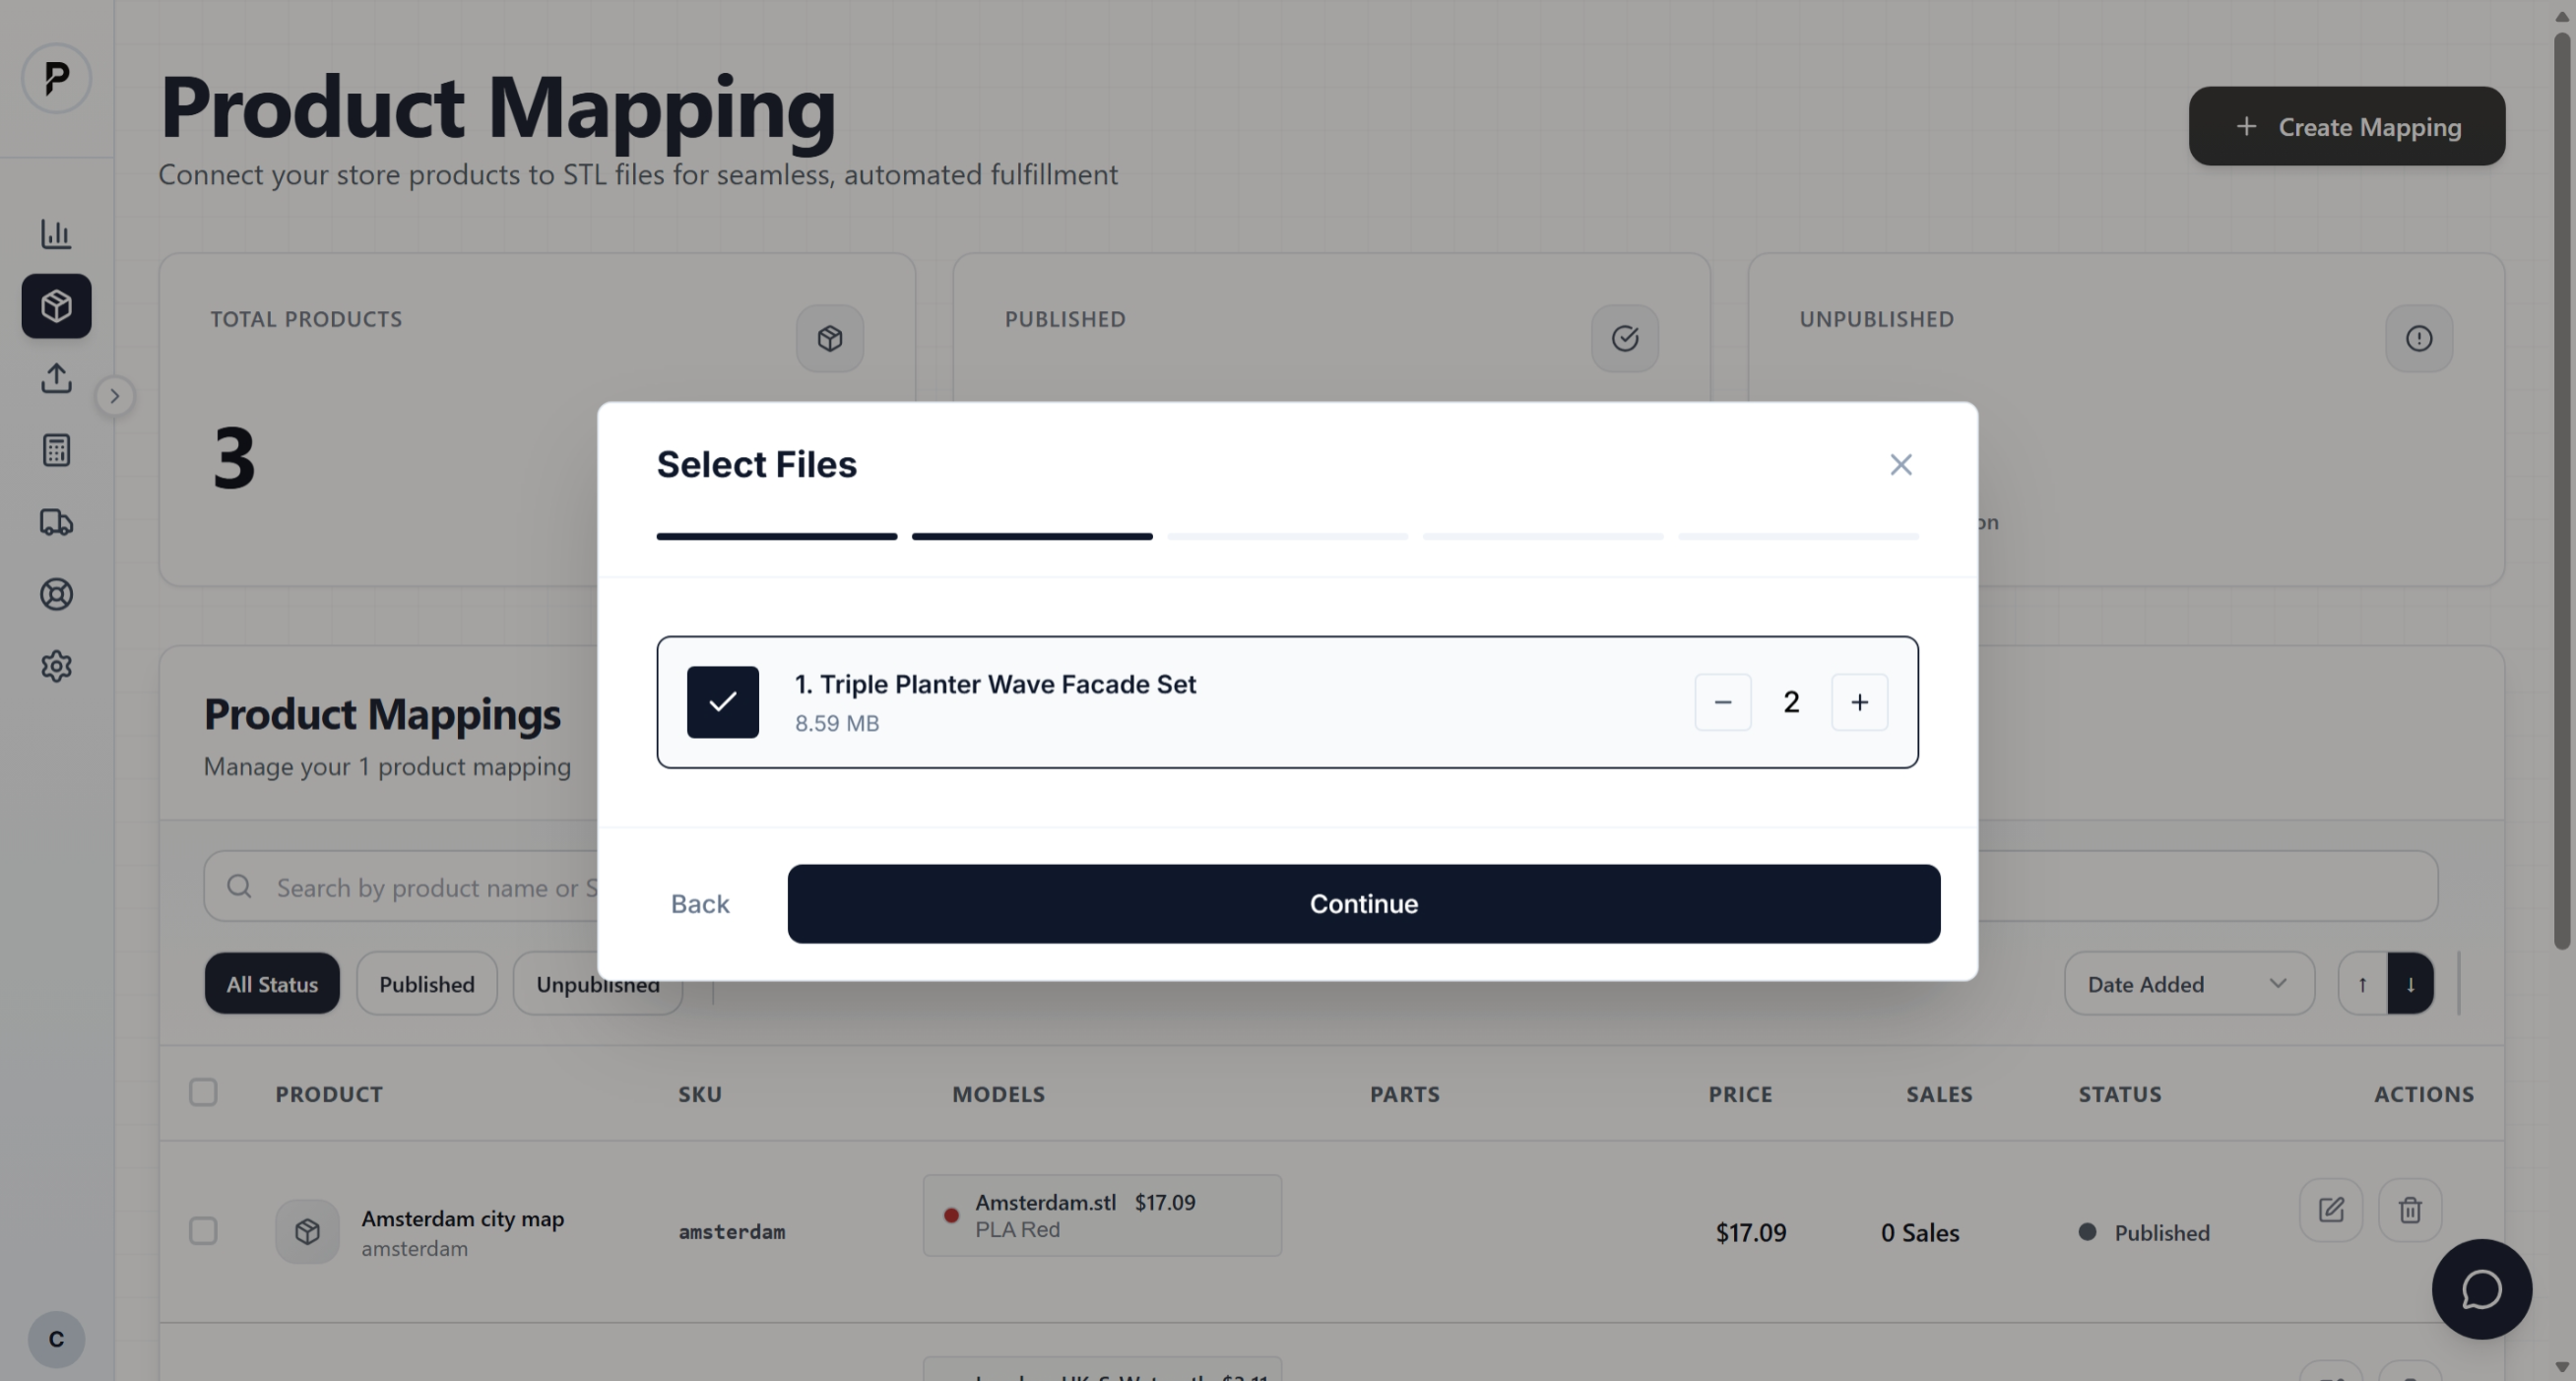Viewport: 2576px width, 1381px height.
Task: Click the SALES column header
Action: coord(1939,1094)
